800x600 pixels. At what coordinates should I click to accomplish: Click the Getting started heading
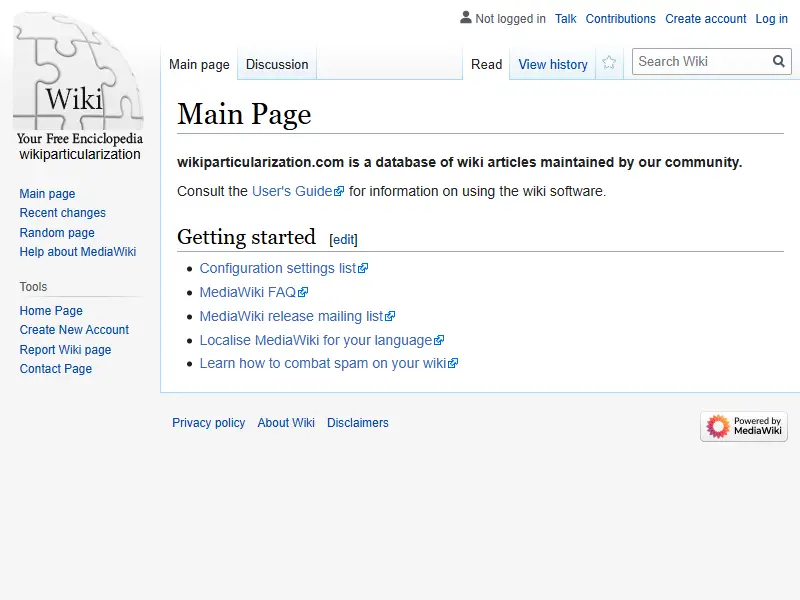[x=246, y=237]
